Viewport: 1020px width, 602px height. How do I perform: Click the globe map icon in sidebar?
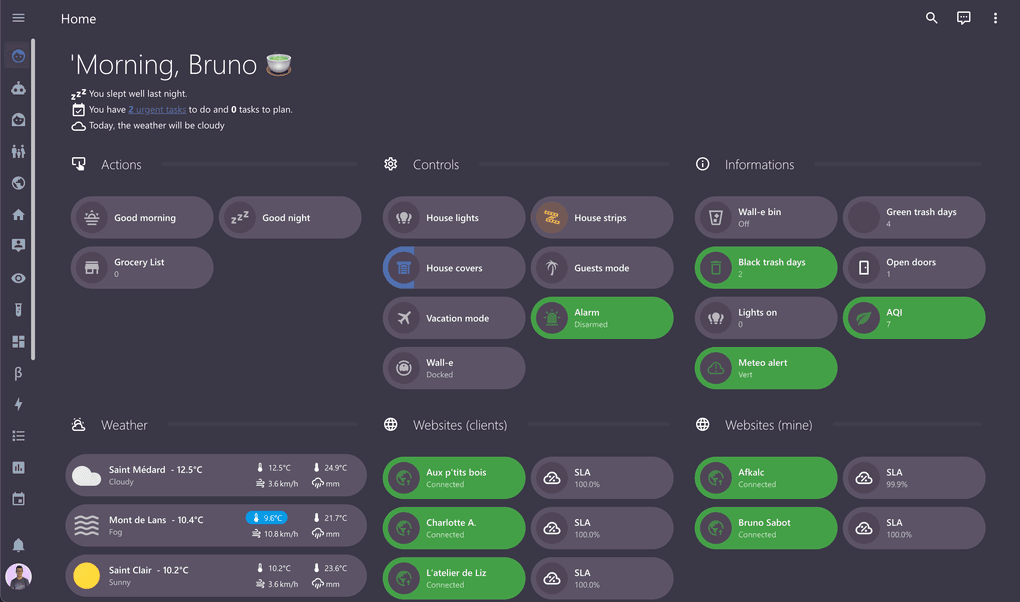18,183
